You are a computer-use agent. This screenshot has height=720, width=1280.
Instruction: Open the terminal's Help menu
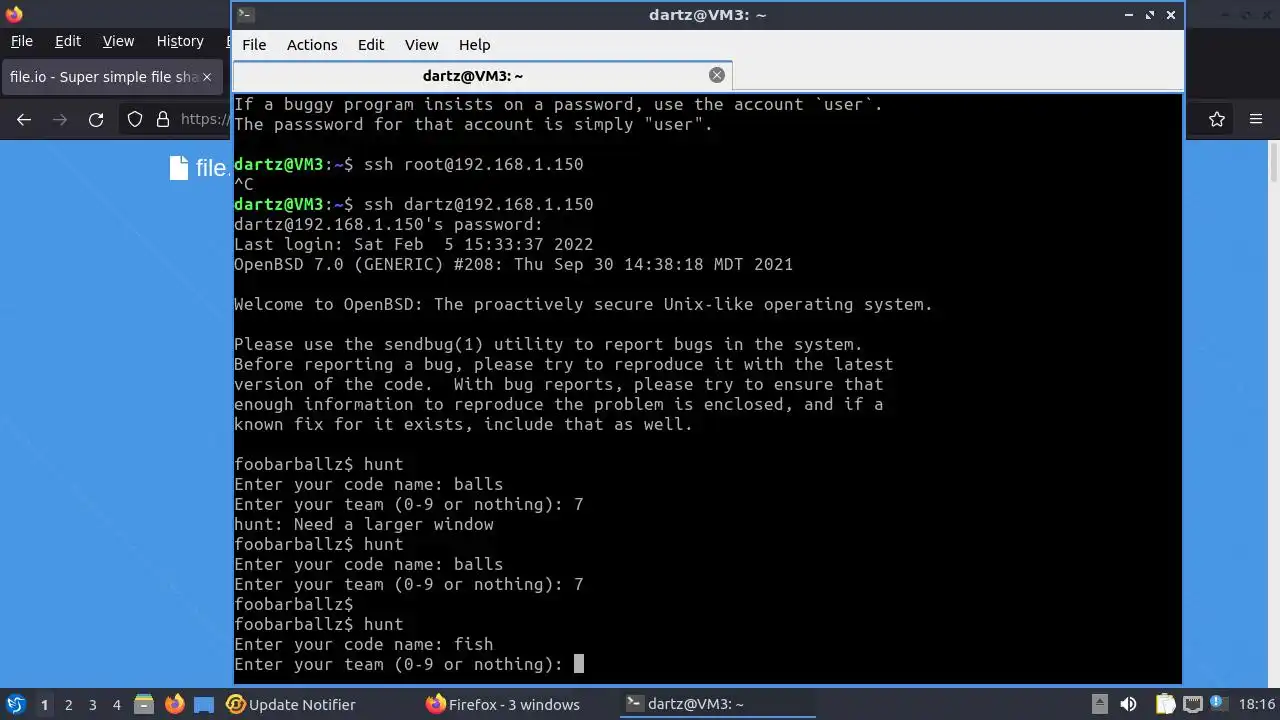[474, 45]
